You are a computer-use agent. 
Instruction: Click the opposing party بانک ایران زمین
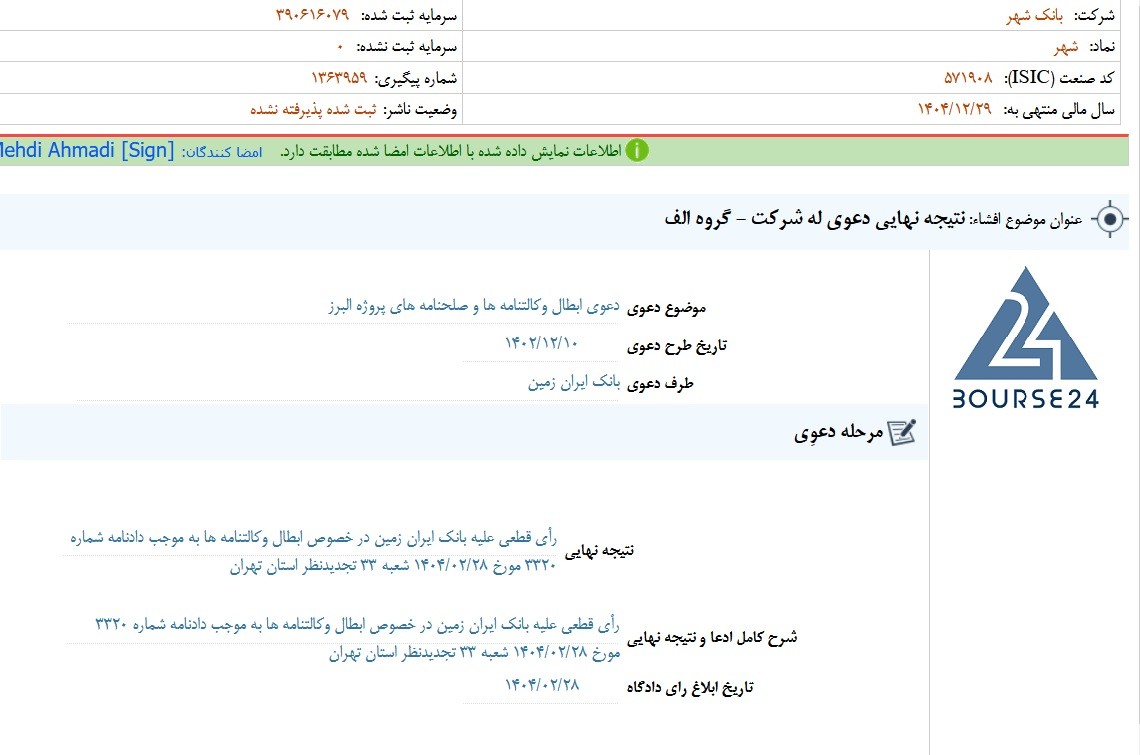click(x=574, y=382)
